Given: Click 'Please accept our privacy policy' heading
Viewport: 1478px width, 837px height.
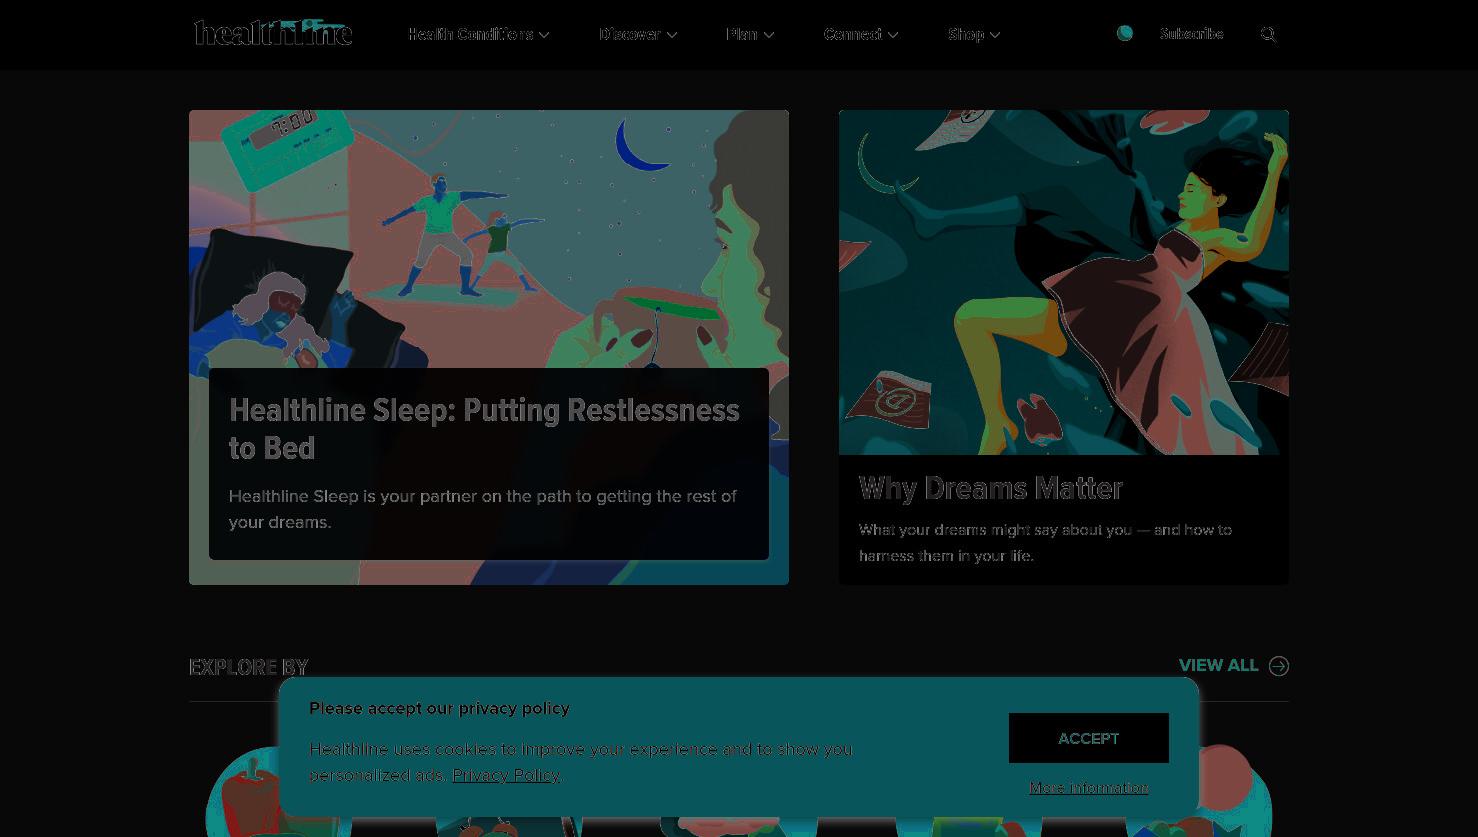Looking at the screenshot, I should [x=439, y=708].
